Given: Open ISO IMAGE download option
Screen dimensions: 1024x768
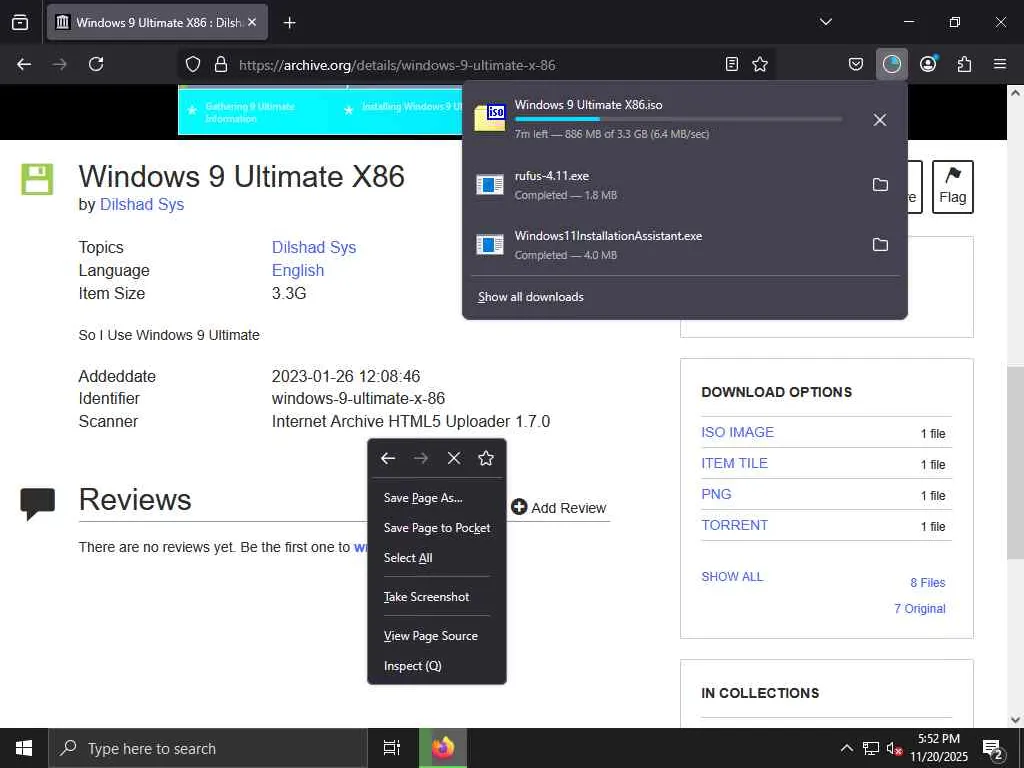Looking at the screenshot, I should pos(737,432).
